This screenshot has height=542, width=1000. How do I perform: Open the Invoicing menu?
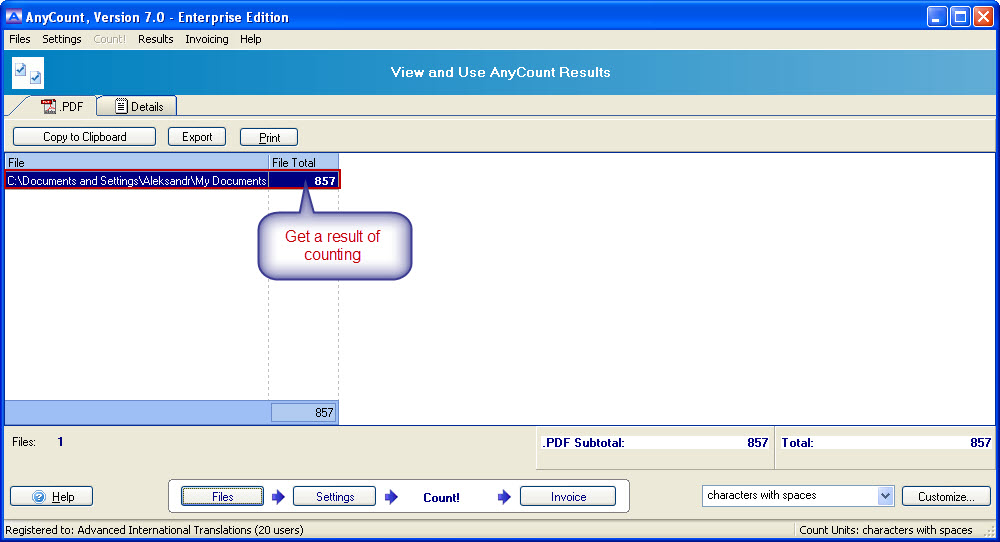207,39
